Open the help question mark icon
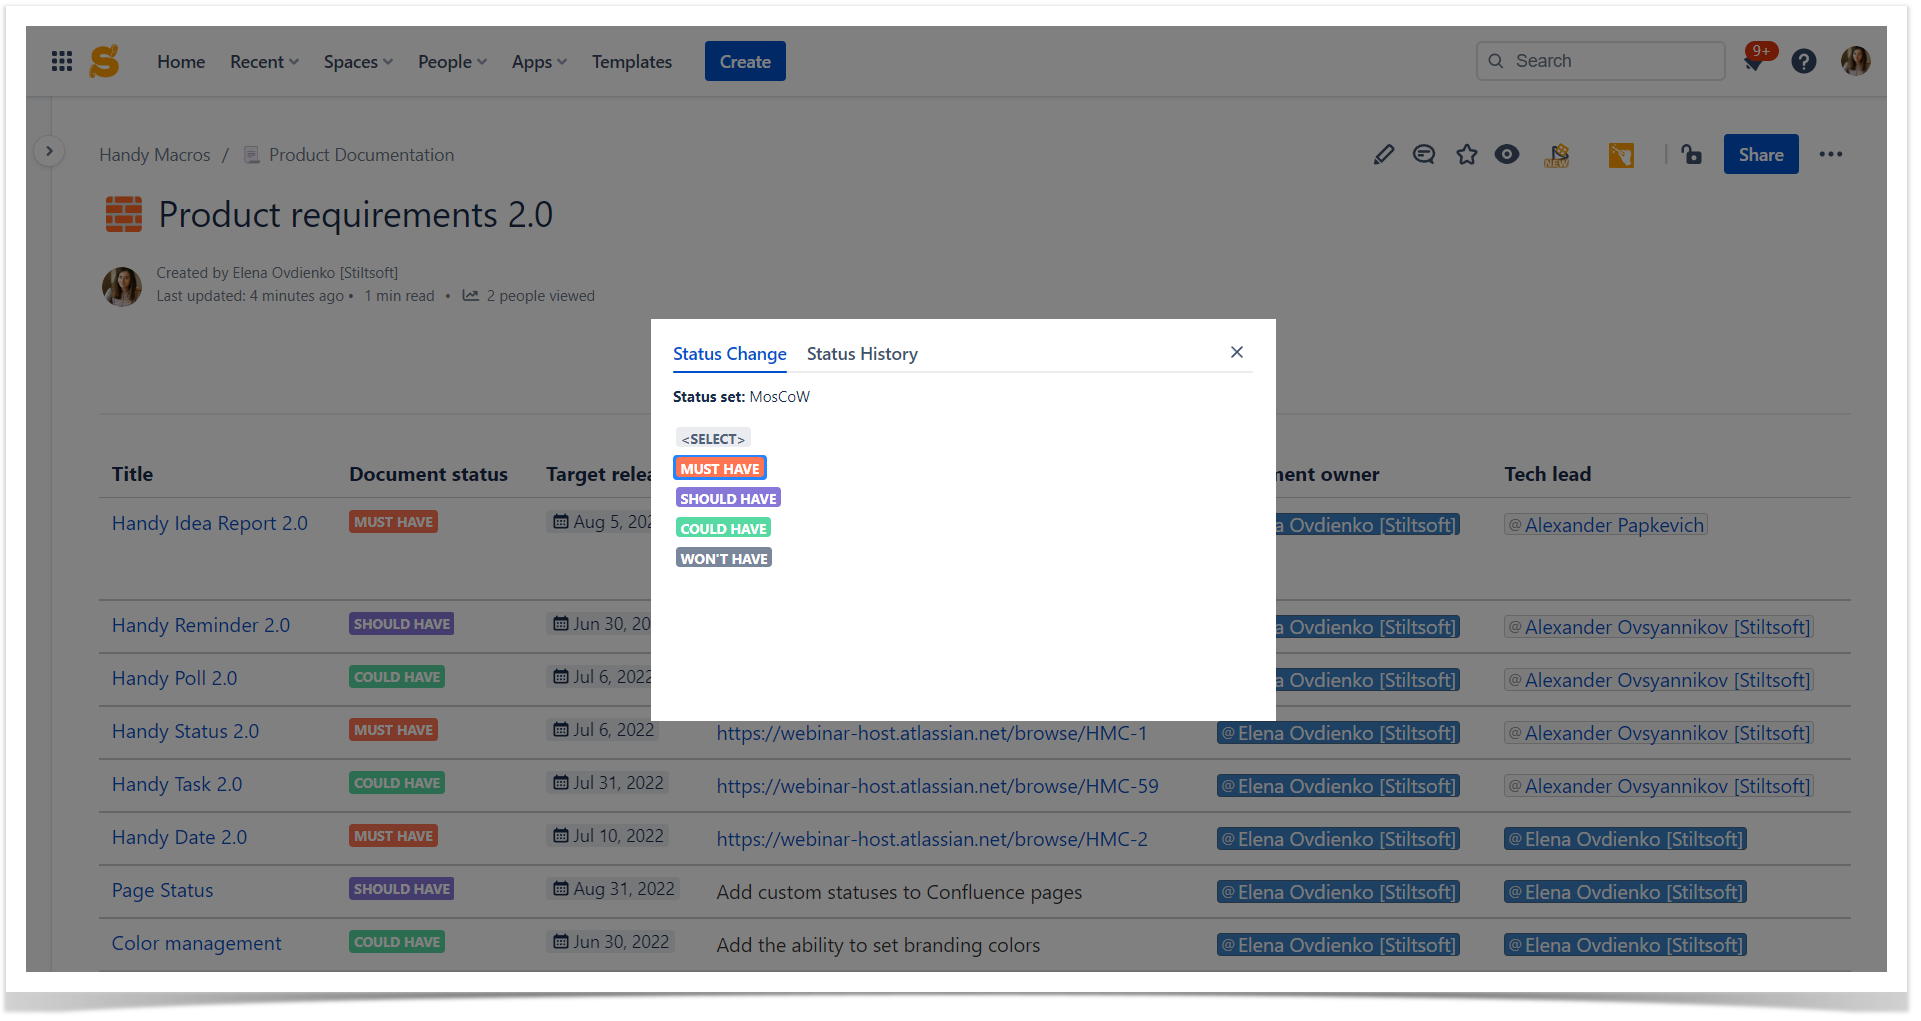 click(x=1804, y=61)
